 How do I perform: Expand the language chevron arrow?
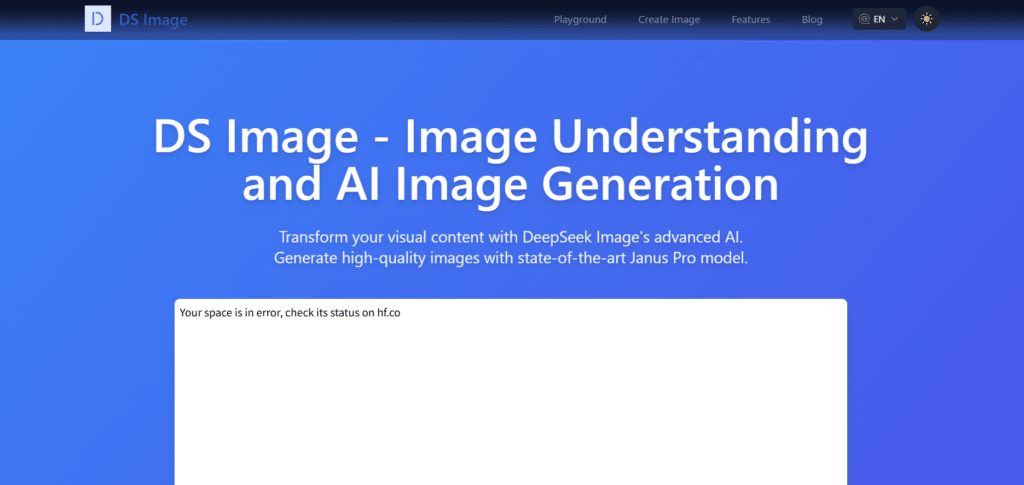pos(895,19)
